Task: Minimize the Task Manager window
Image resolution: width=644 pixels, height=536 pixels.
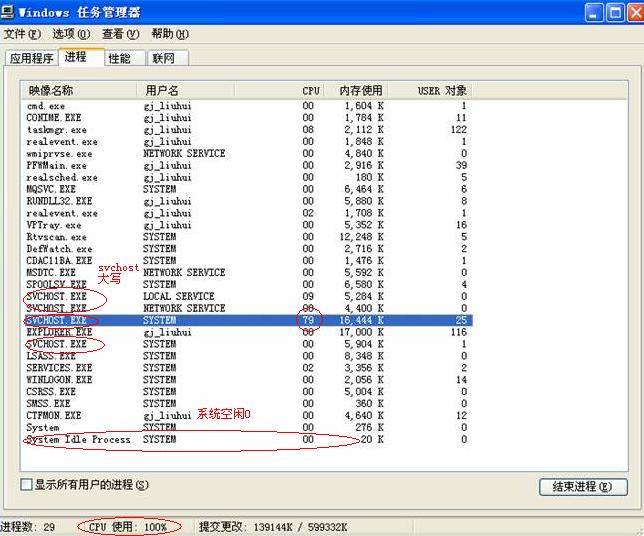Action: point(594,12)
